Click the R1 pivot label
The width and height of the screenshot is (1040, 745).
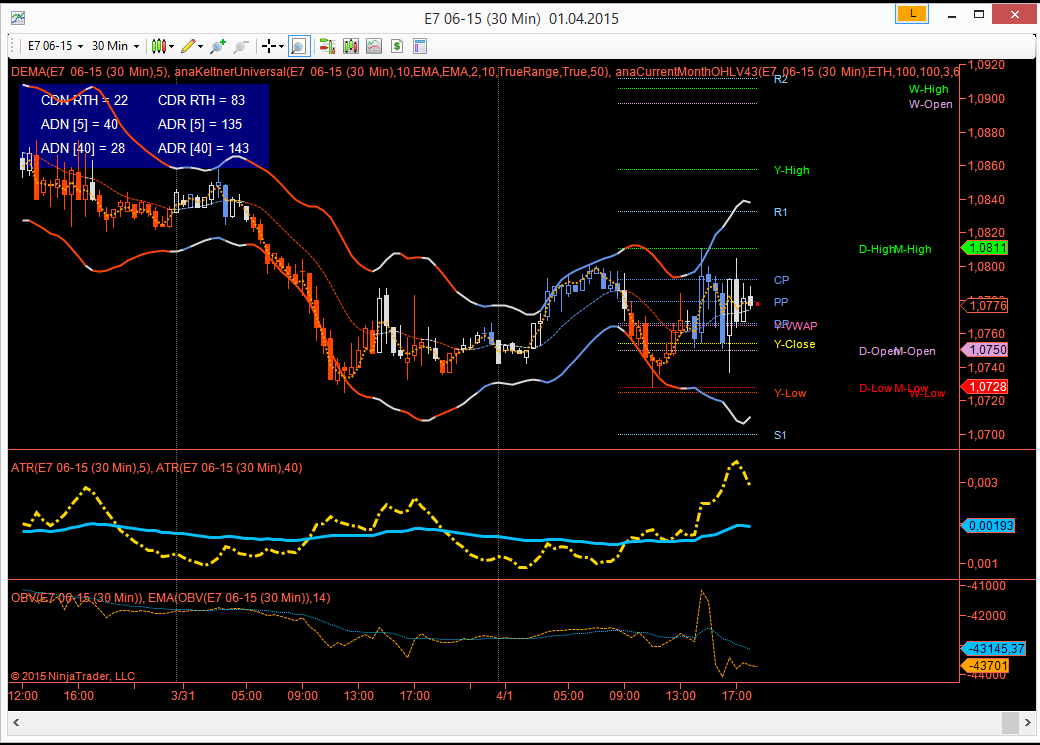coord(781,212)
